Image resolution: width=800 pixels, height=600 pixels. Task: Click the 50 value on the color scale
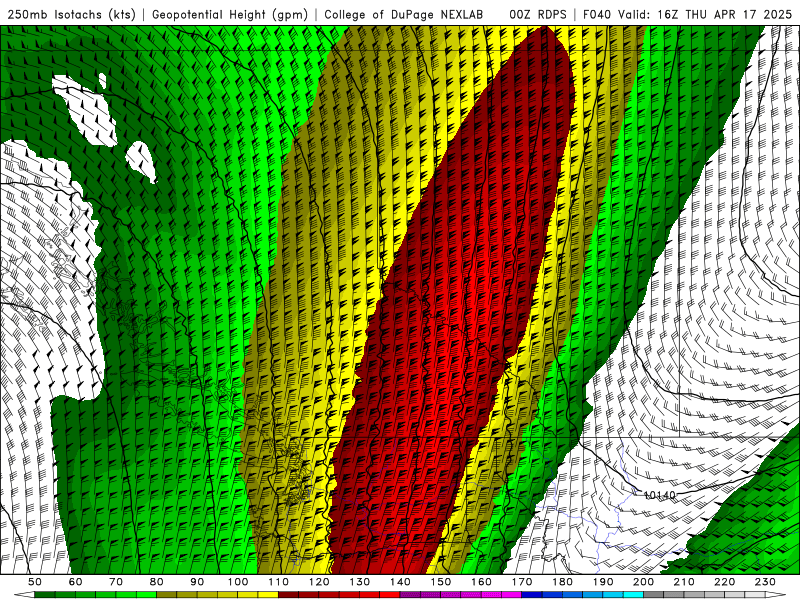[35, 582]
